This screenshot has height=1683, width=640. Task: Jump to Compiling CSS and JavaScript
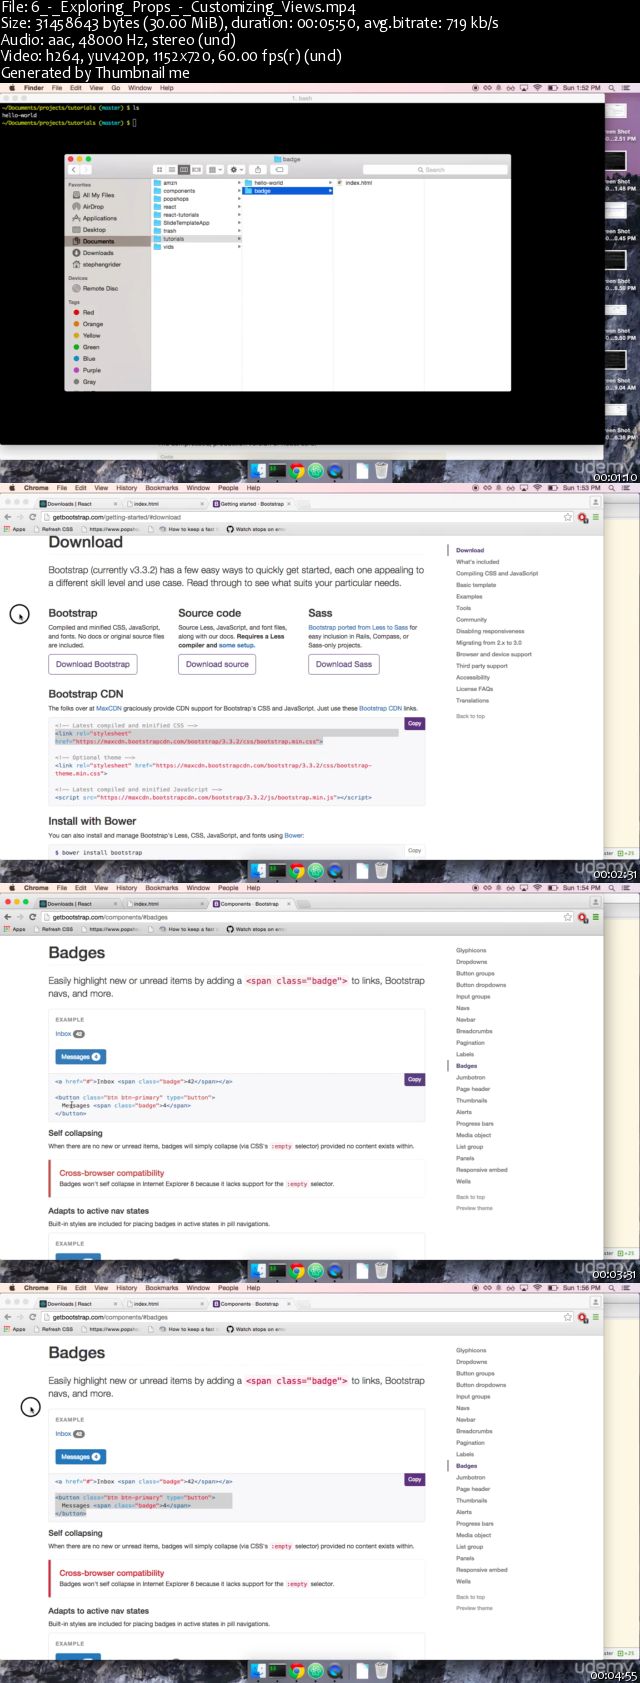click(x=497, y=574)
